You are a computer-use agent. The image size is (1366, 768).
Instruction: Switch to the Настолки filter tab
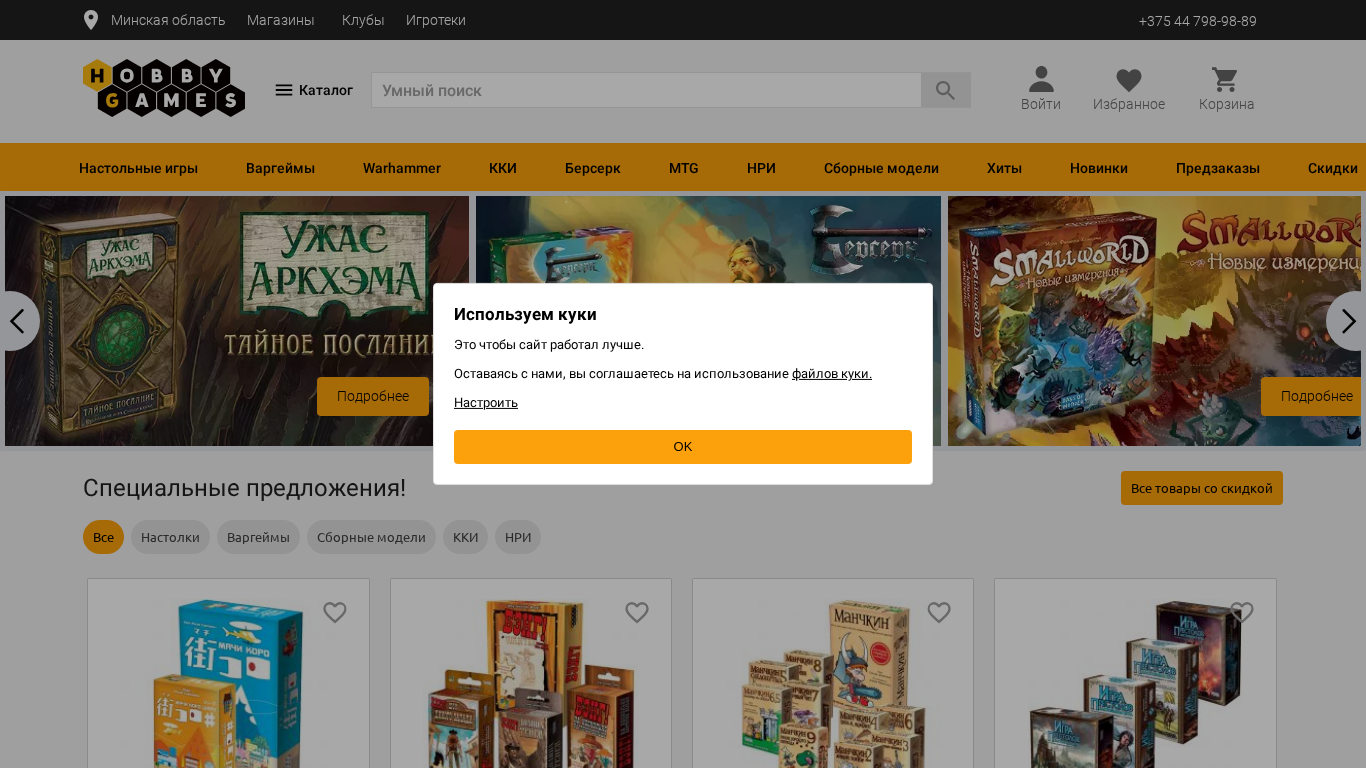point(170,537)
